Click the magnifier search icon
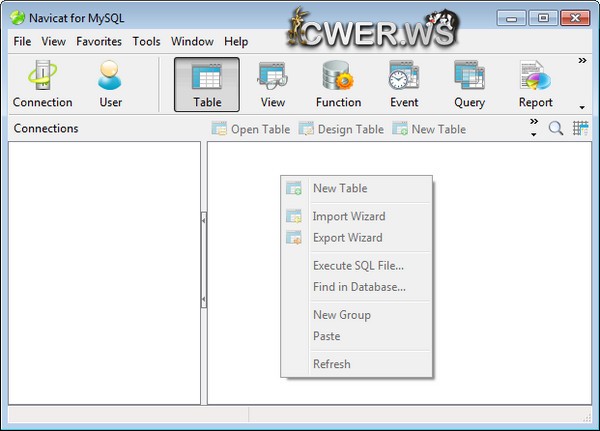Image resolution: width=600 pixels, height=431 pixels. [x=556, y=129]
